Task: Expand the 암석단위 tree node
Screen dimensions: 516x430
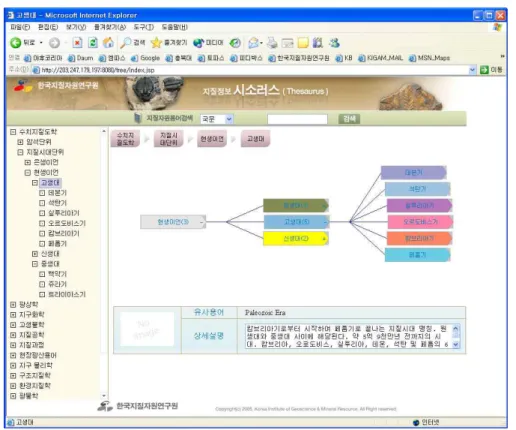Action: [x=20, y=142]
